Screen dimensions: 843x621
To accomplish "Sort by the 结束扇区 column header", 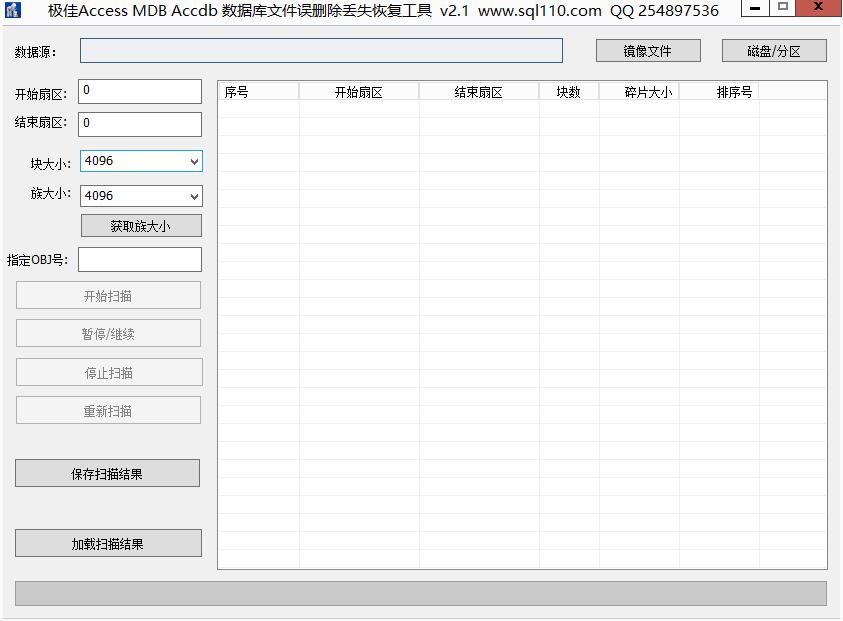I will click(x=478, y=92).
